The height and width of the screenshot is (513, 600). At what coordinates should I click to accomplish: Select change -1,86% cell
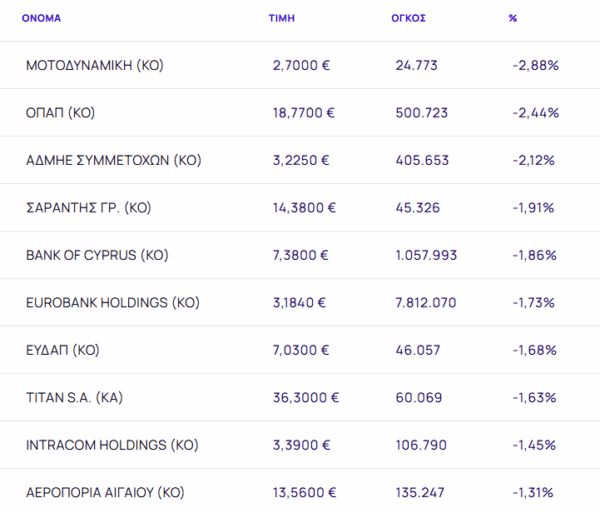pos(535,255)
